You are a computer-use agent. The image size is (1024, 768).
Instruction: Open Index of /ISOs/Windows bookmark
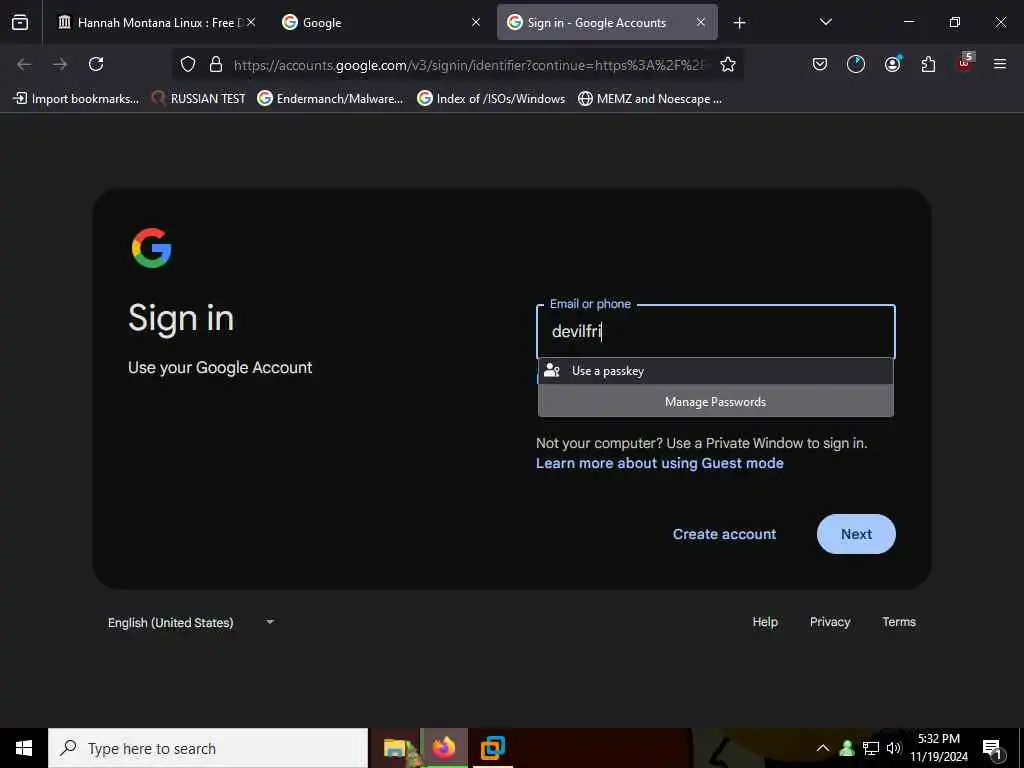pos(491,99)
